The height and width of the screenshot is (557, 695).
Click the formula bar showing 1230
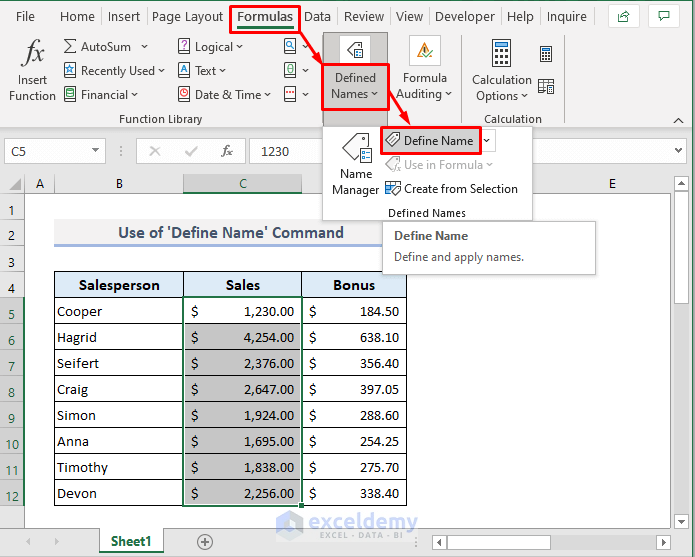tap(286, 152)
